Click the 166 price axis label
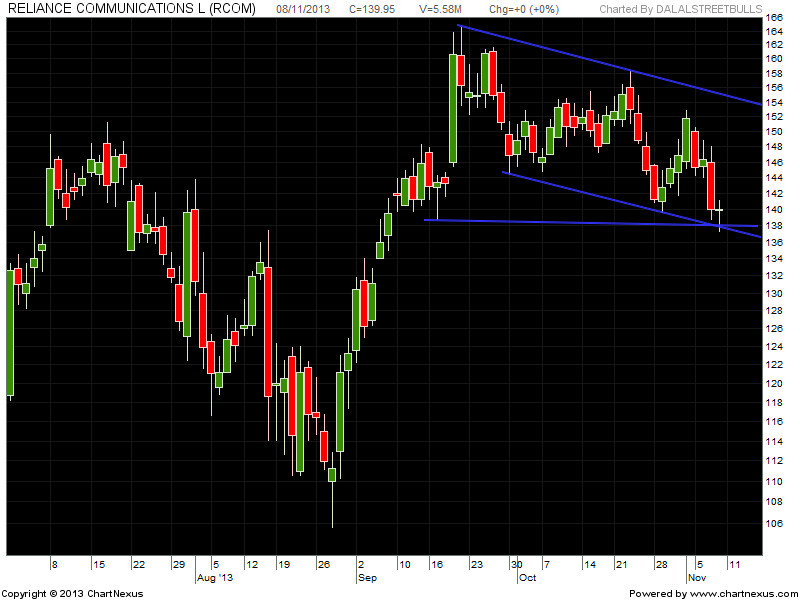This screenshot has height=600, width=800. click(774, 18)
